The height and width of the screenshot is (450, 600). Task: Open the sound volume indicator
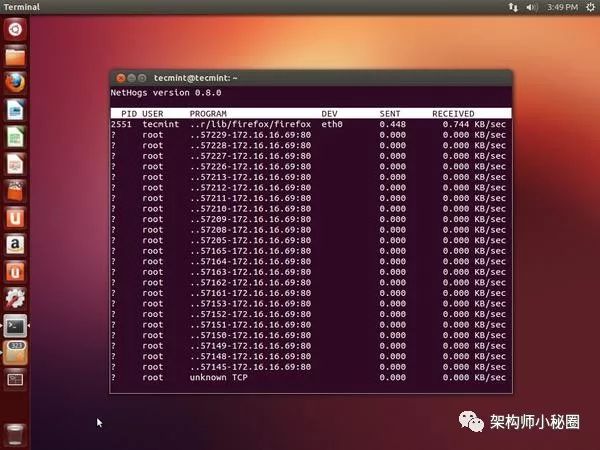pyautogui.click(x=532, y=7)
